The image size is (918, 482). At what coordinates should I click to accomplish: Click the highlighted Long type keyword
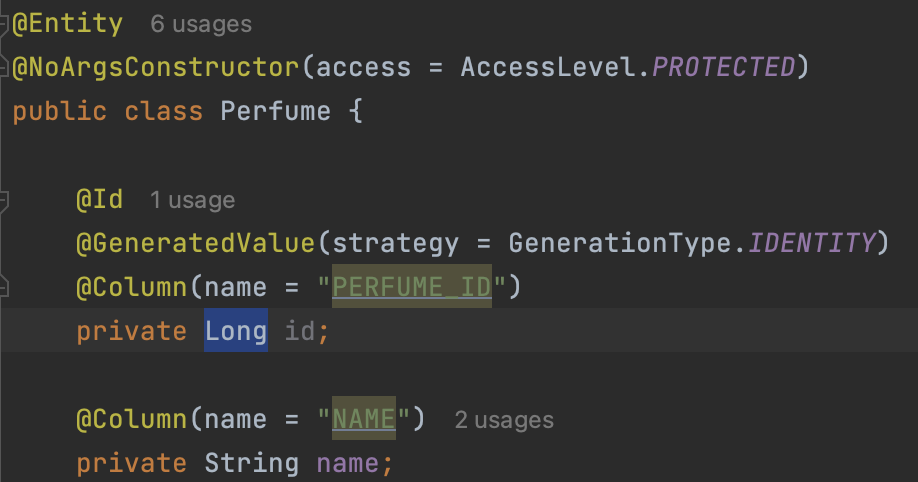pos(236,330)
